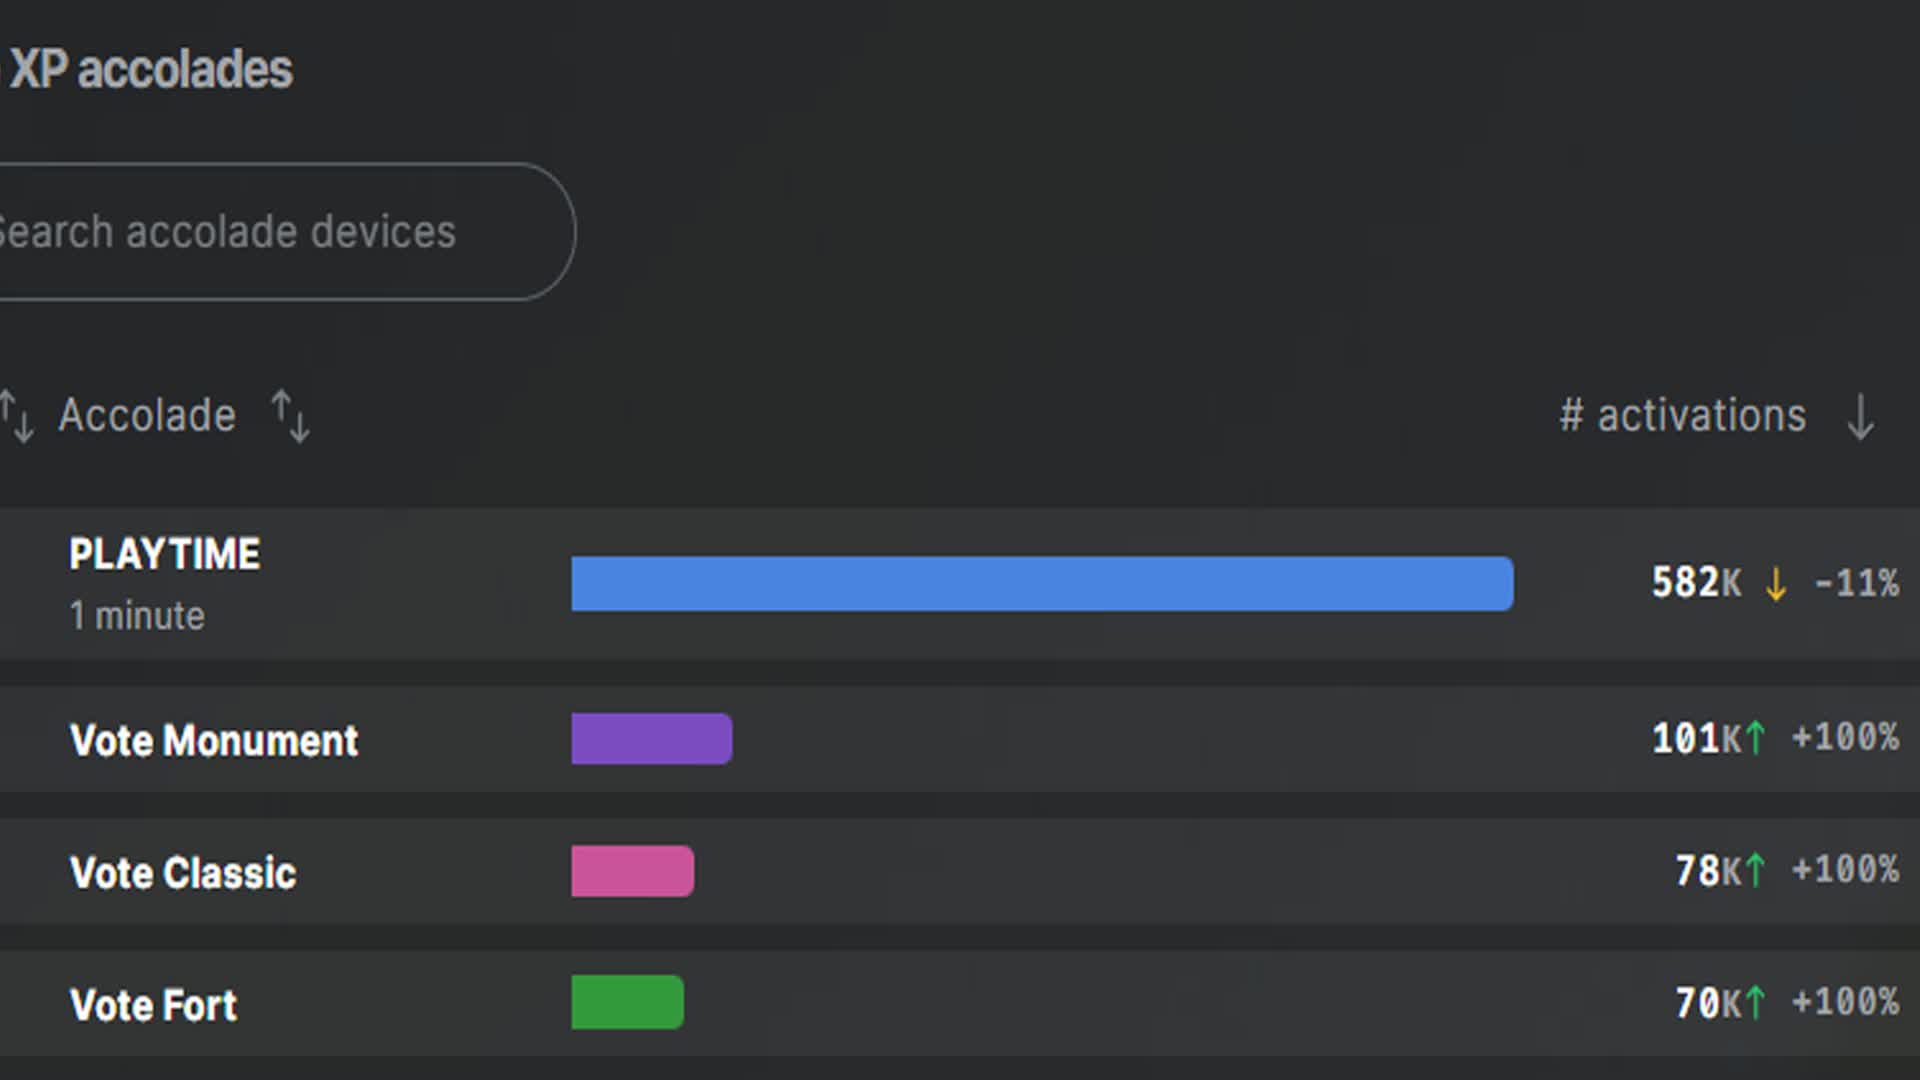The width and height of the screenshot is (1920, 1080).
Task: Open the PLAYTIME accolade row
Action: (960, 584)
